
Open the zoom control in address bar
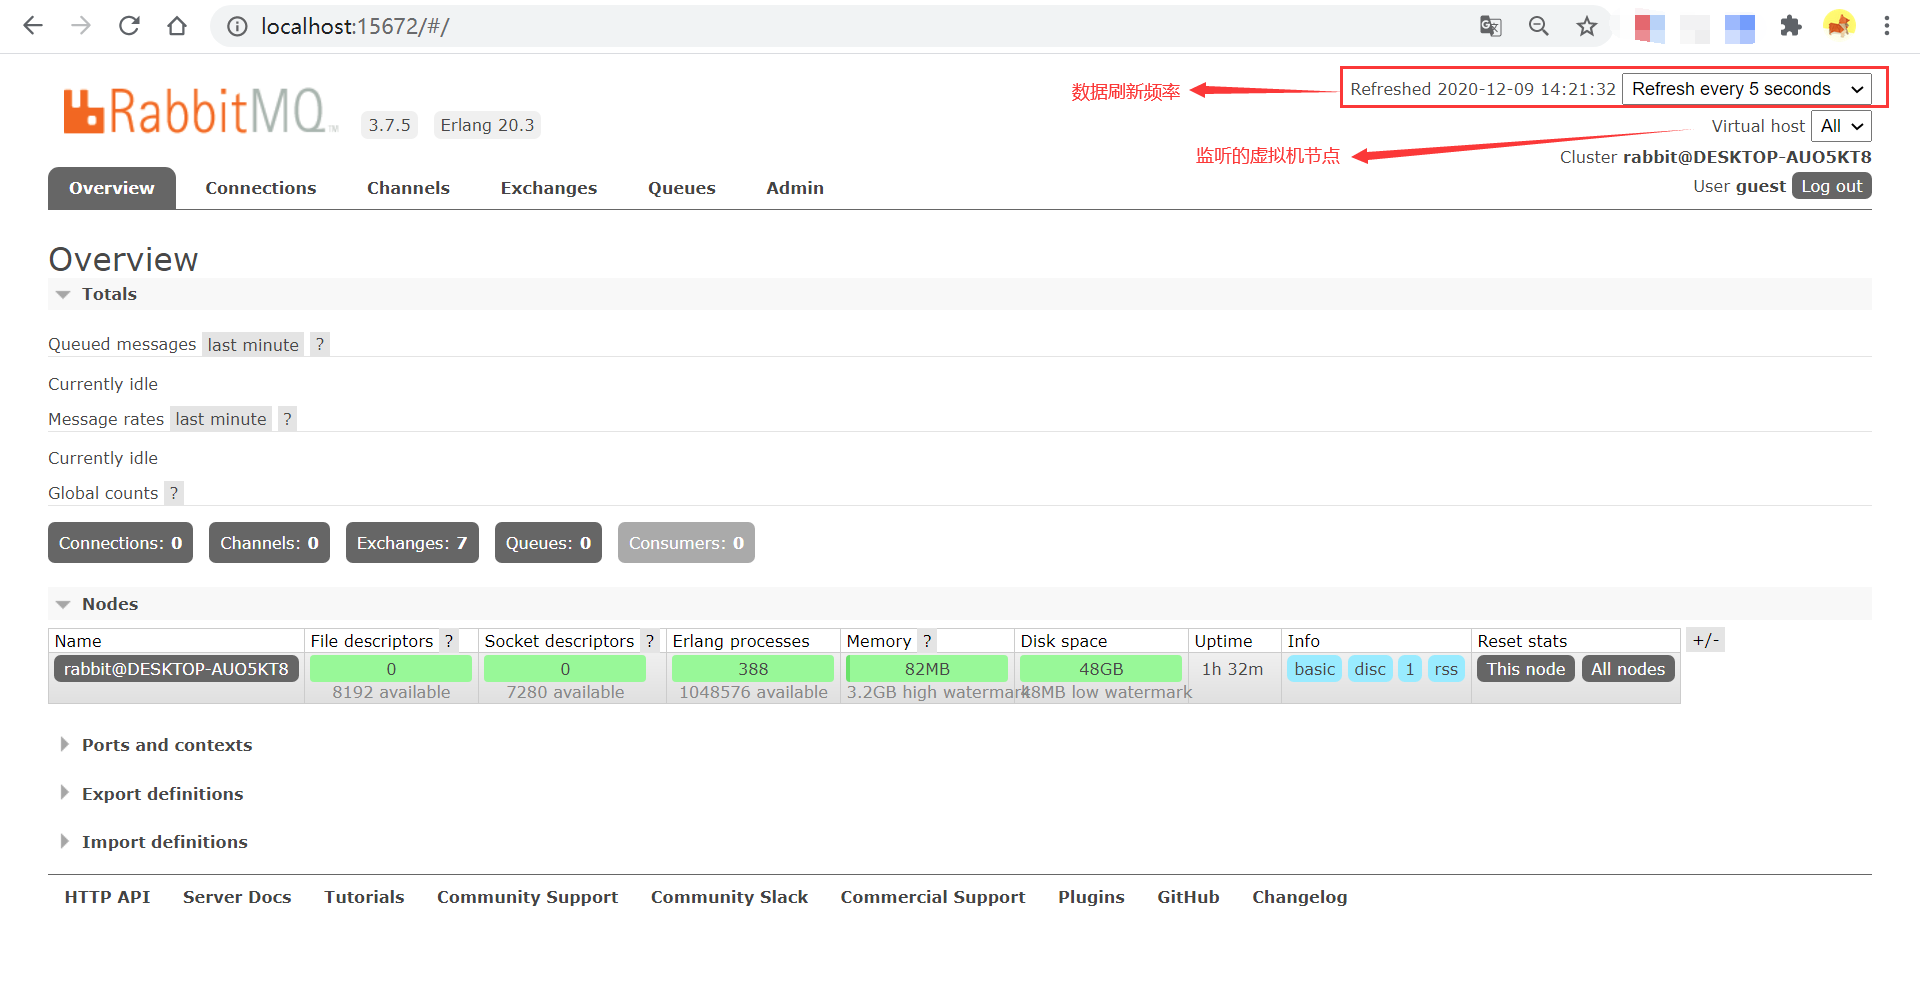coord(1538,26)
